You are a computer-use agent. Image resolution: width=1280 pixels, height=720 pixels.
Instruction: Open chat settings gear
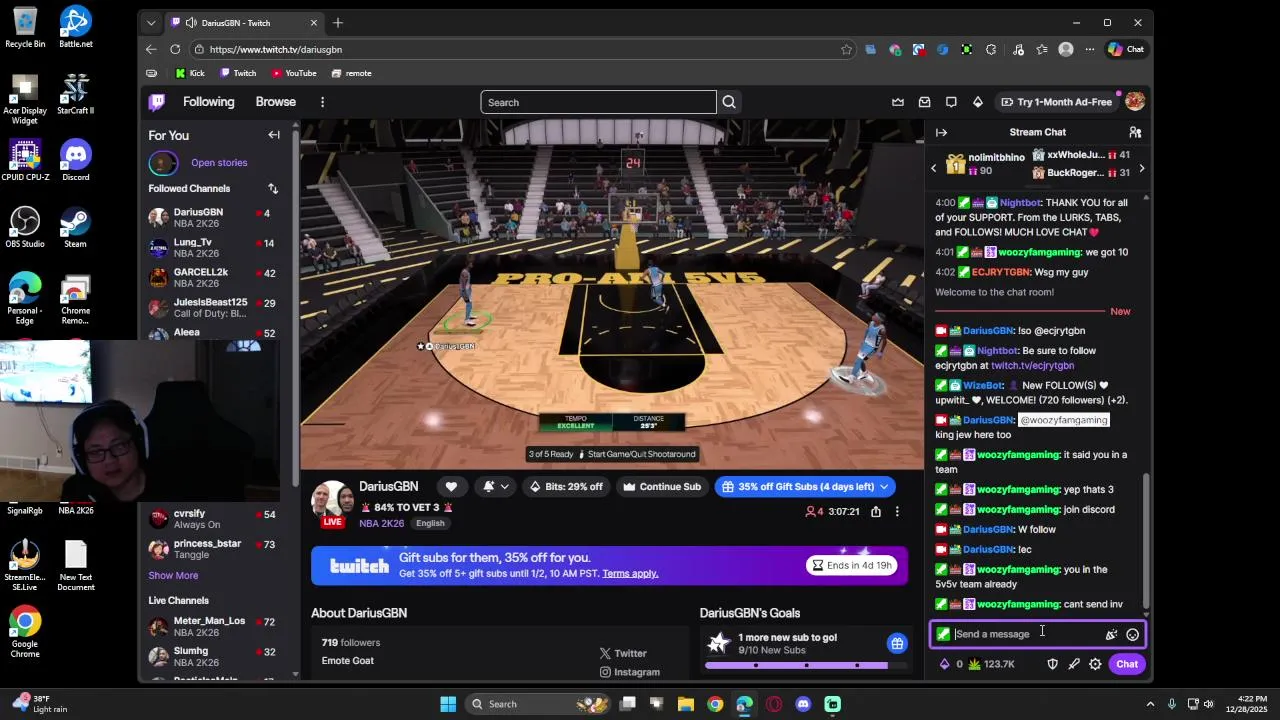coord(1095,664)
